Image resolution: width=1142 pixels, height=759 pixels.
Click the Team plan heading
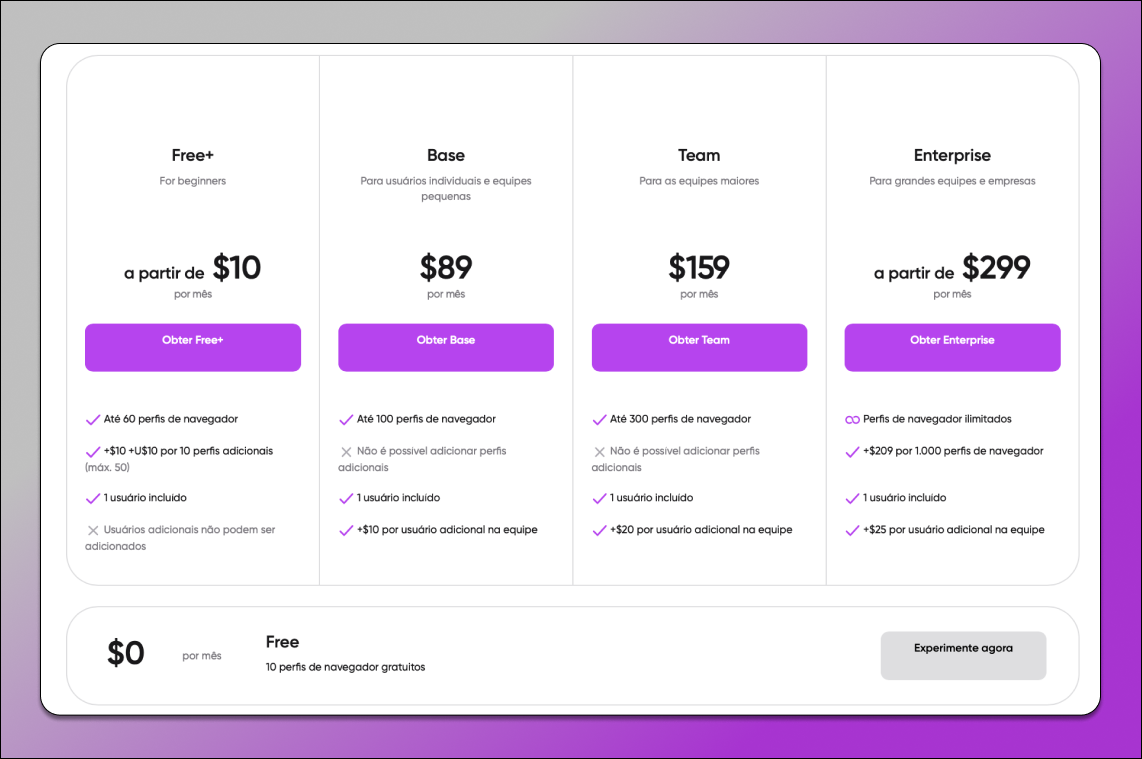point(699,155)
